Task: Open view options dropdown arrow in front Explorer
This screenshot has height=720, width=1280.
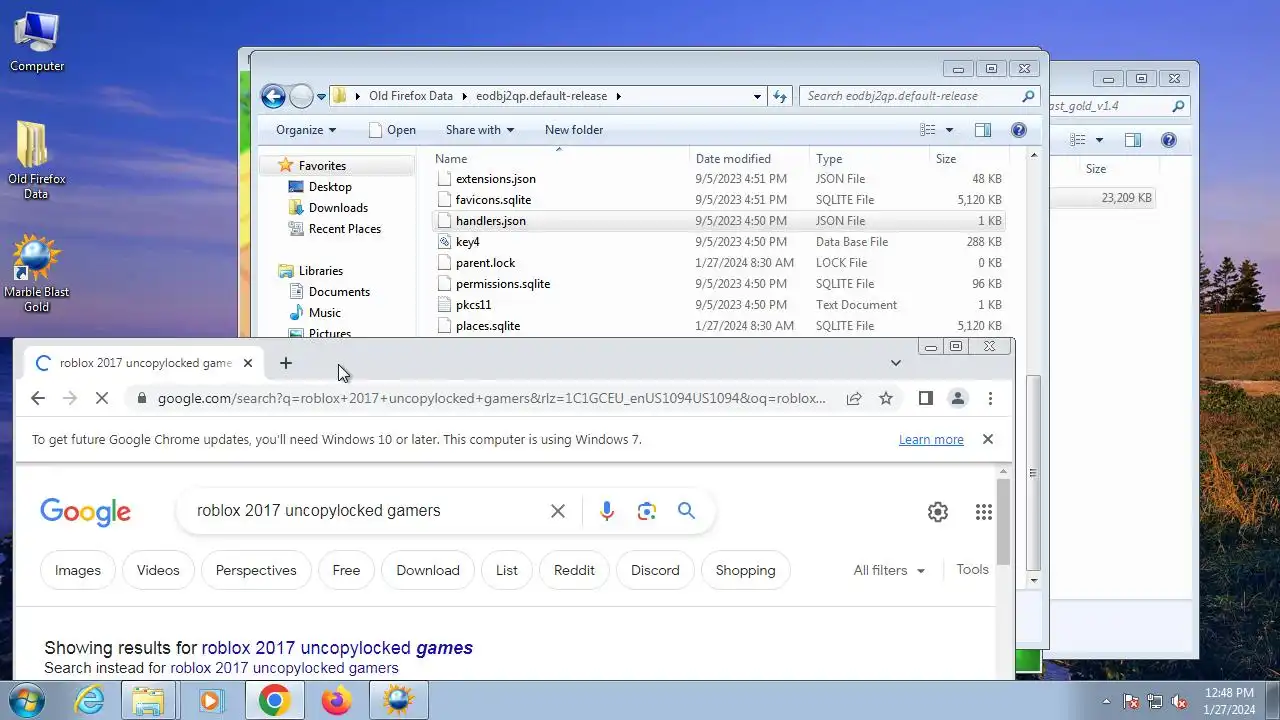Action: point(949,130)
